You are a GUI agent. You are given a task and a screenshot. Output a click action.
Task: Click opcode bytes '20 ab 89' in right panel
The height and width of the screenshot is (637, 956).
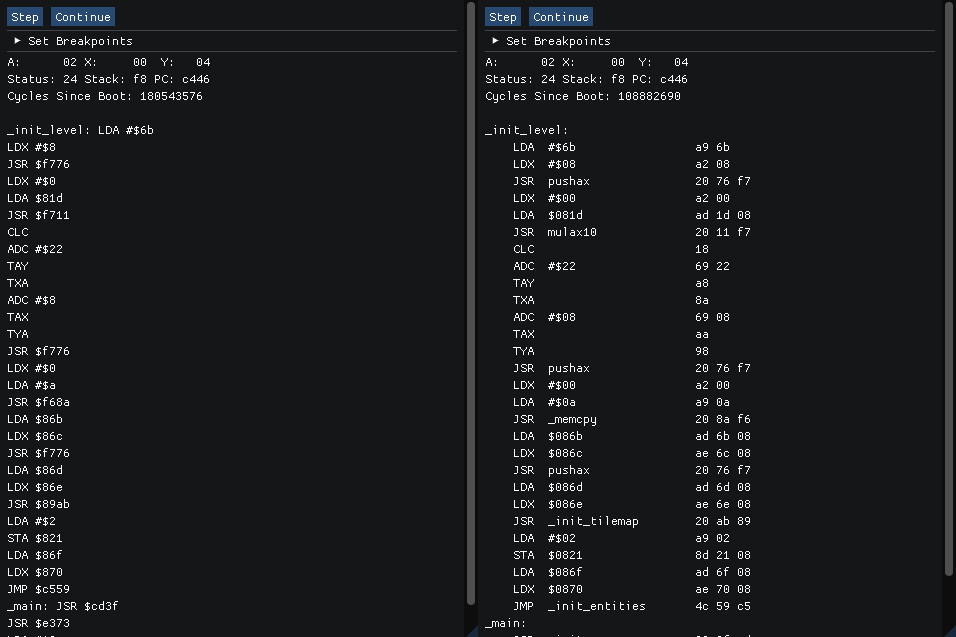[723, 521]
